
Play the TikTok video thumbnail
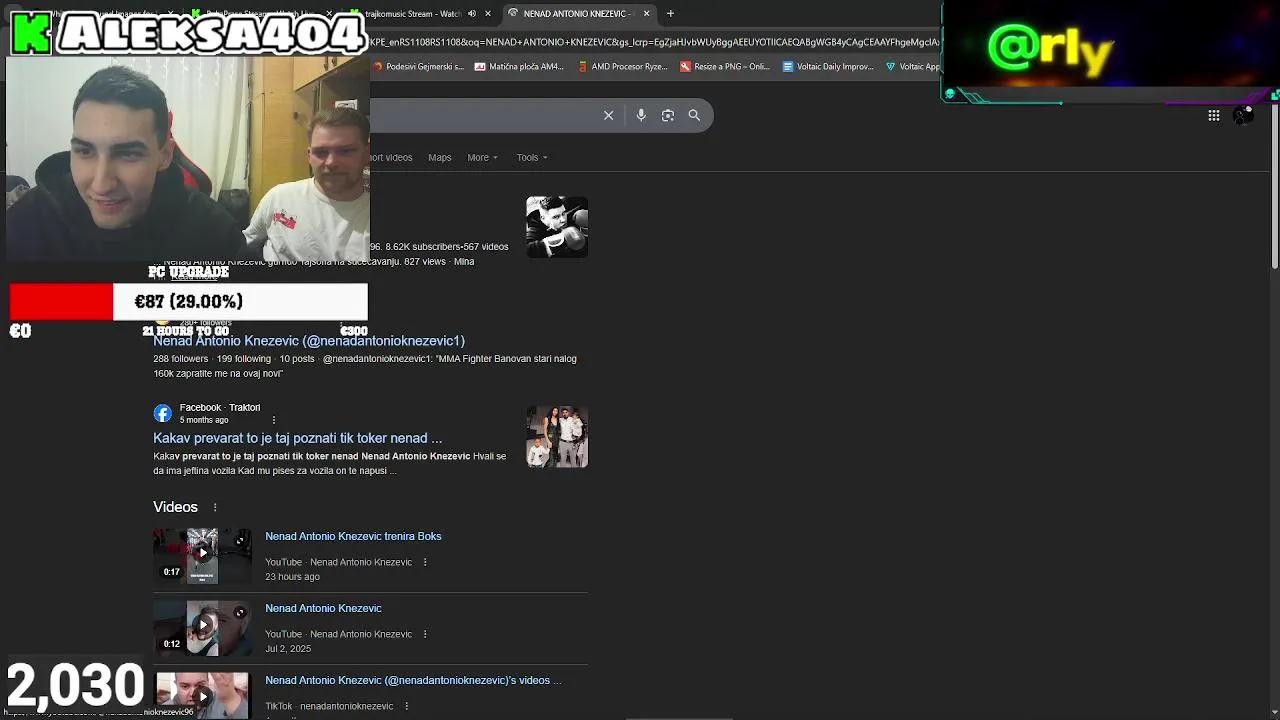click(x=202, y=695)
